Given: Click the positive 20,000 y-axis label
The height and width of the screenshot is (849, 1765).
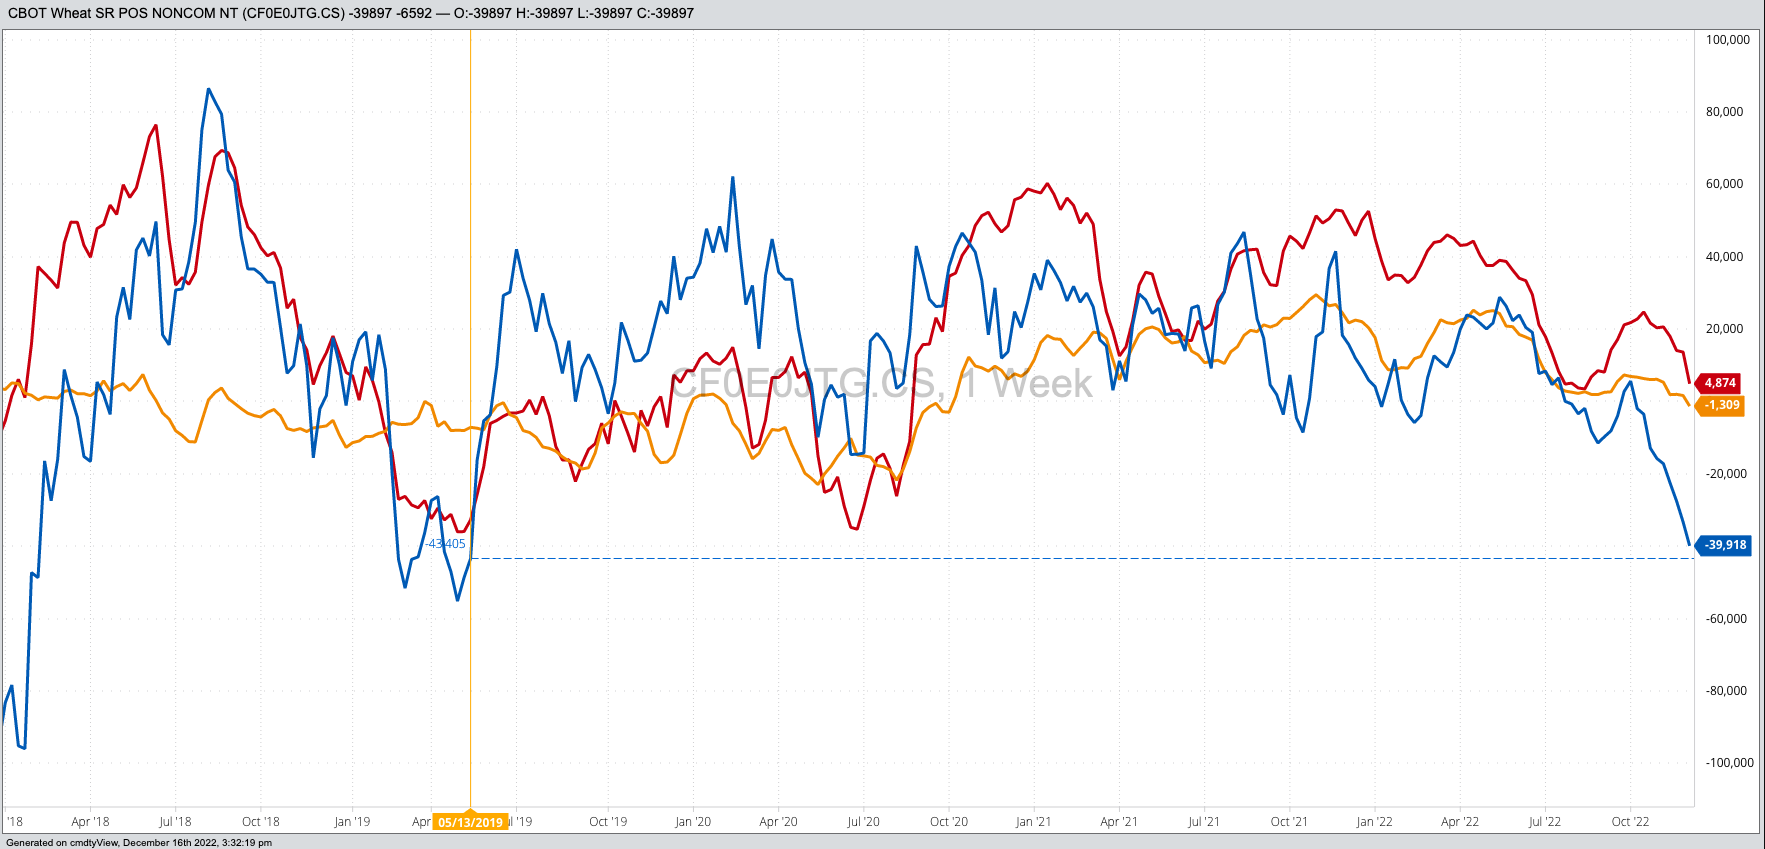Looking at the screenshot, I should point(1725,329).
